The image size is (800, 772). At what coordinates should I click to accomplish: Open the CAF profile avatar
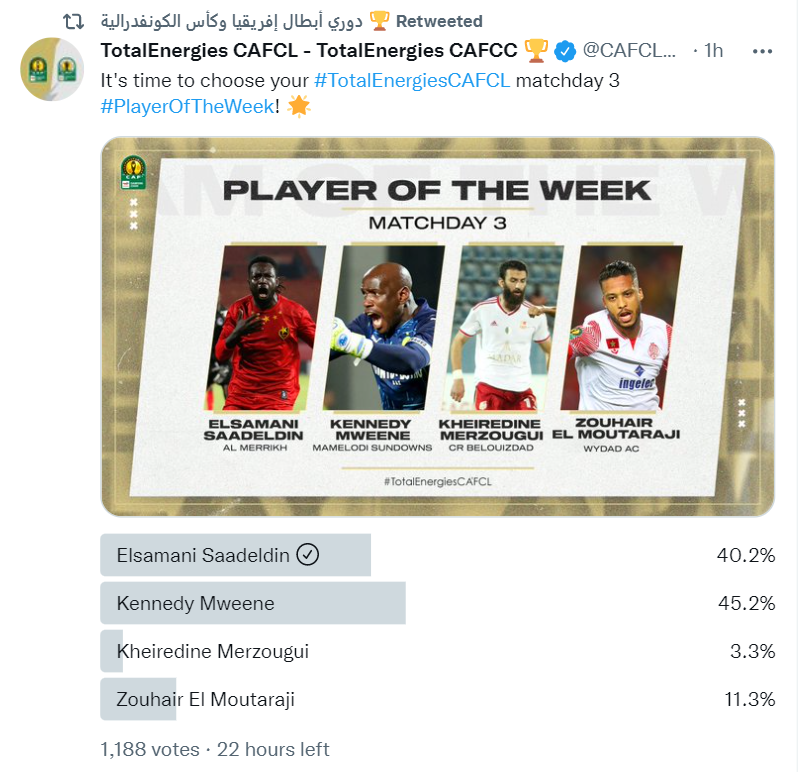52,69
